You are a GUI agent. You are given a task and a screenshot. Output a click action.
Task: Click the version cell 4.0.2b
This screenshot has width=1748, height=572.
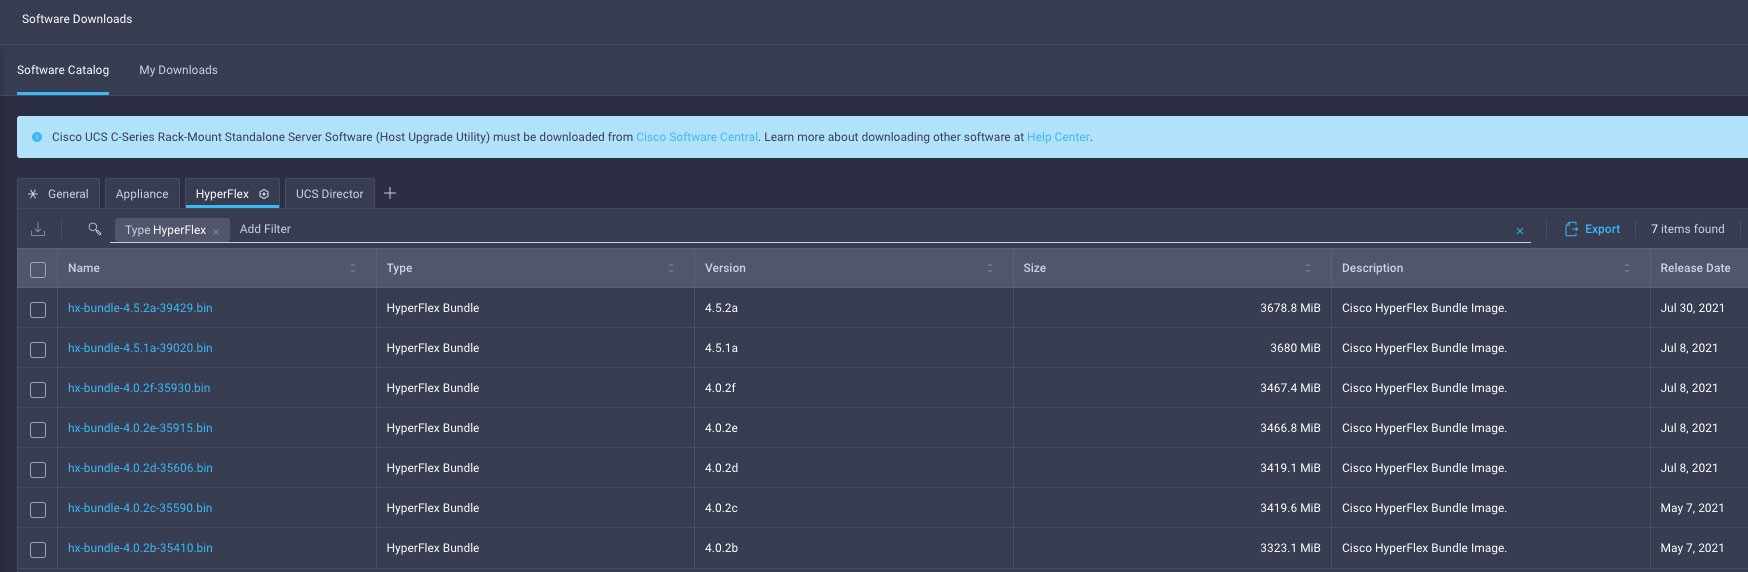[721, 548]
